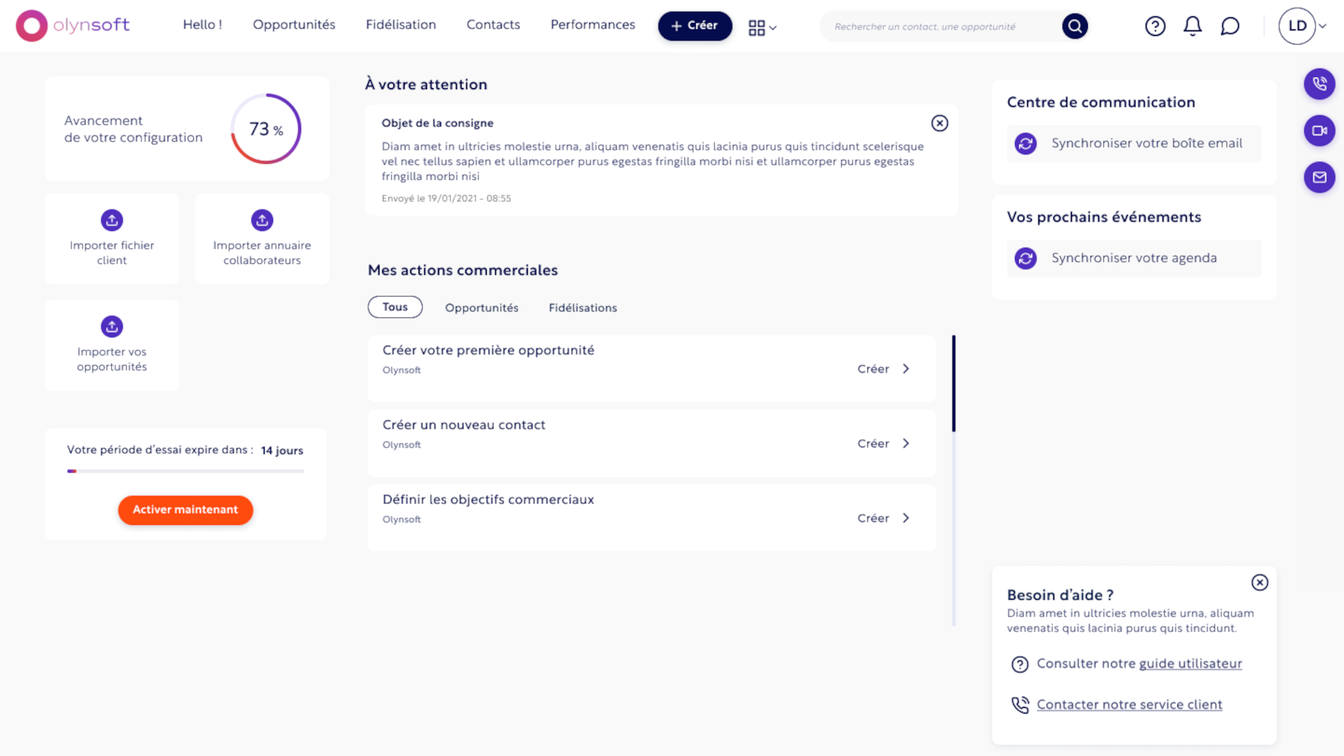Open the guide utilisateur link
Viewport: 1344px width, 756px height.
[x=1190, y=664]
